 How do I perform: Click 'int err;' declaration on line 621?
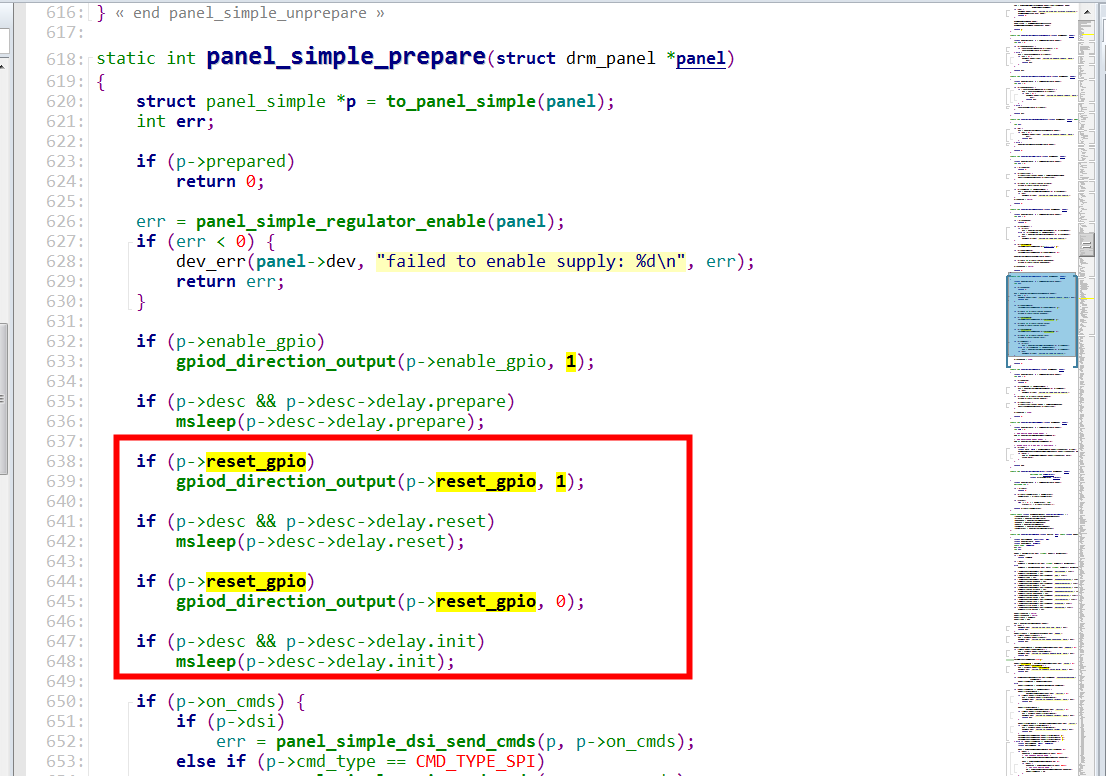click(x=175, y=122)
